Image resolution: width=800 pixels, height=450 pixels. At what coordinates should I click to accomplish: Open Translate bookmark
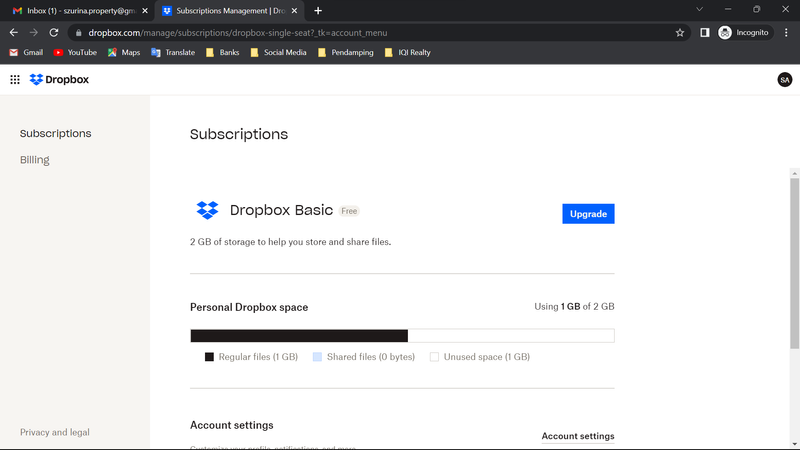click(x=173, y=53)
